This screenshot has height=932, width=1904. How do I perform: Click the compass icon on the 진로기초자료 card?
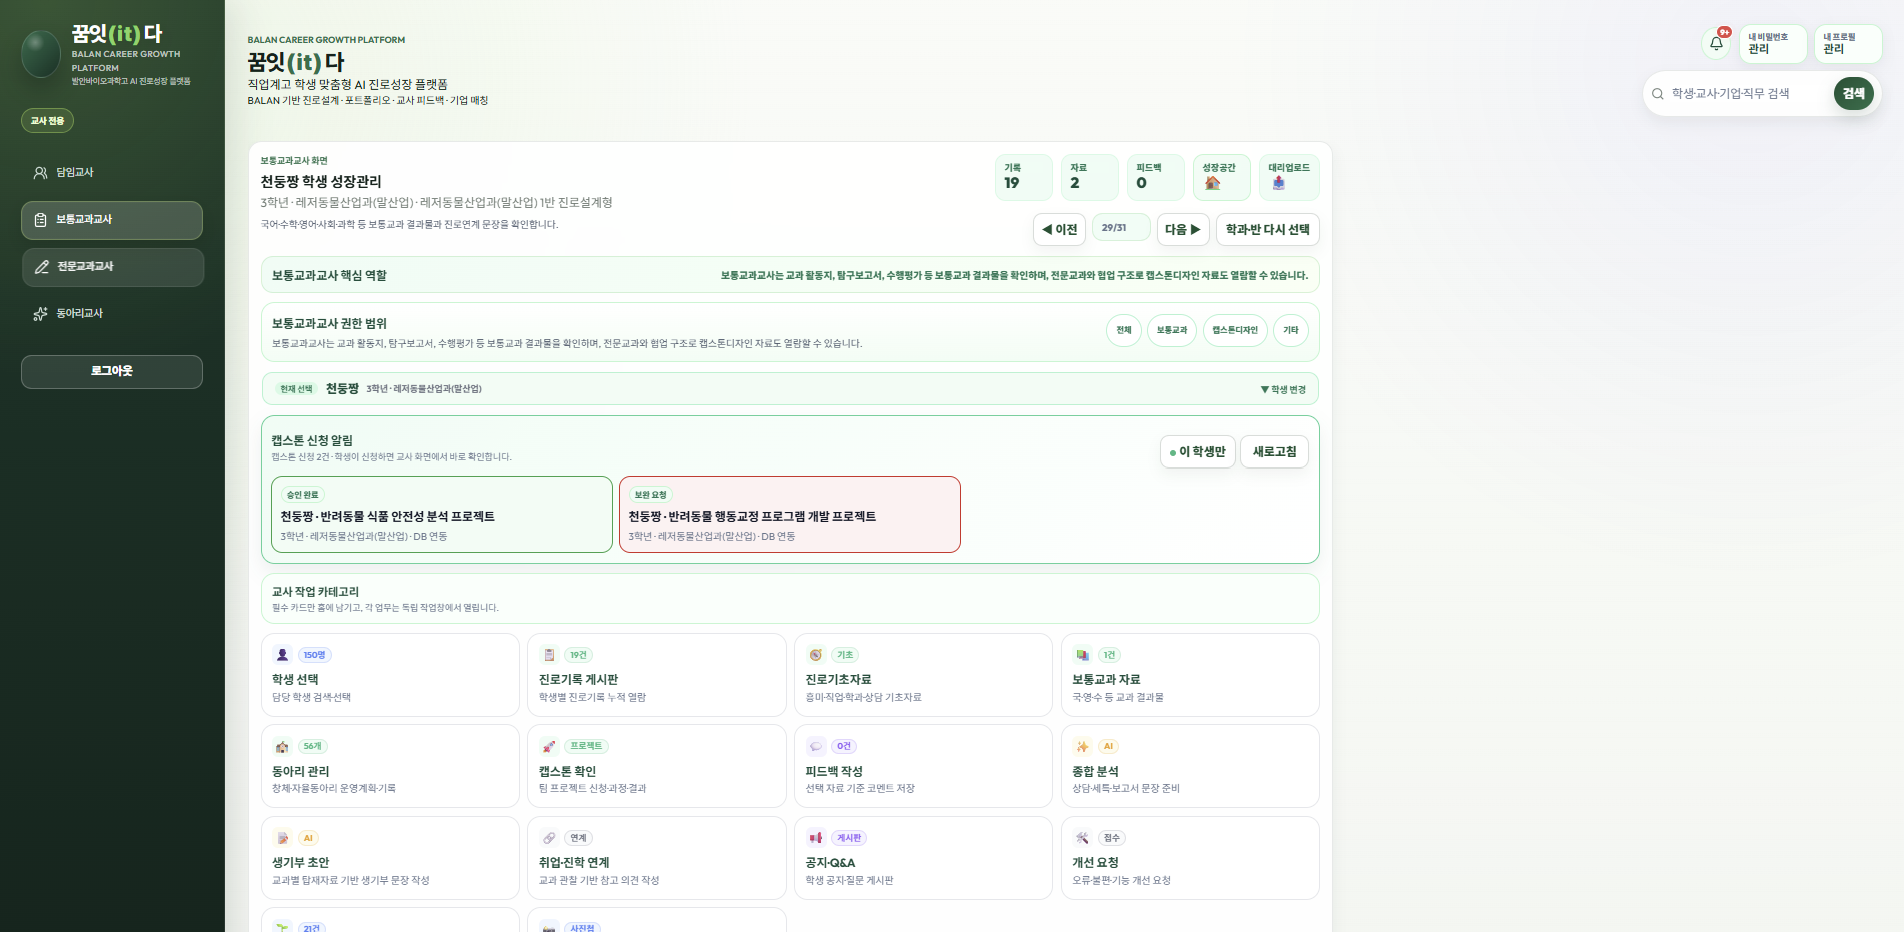816,655
